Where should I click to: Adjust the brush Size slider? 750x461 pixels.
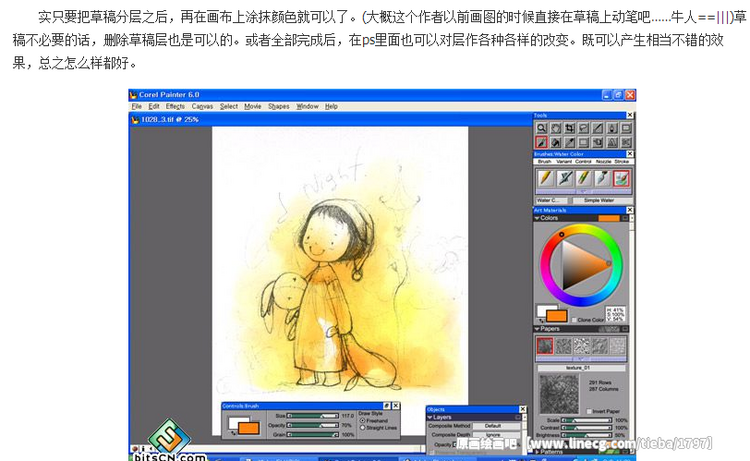pyautogui.click(x=312, y=416)
